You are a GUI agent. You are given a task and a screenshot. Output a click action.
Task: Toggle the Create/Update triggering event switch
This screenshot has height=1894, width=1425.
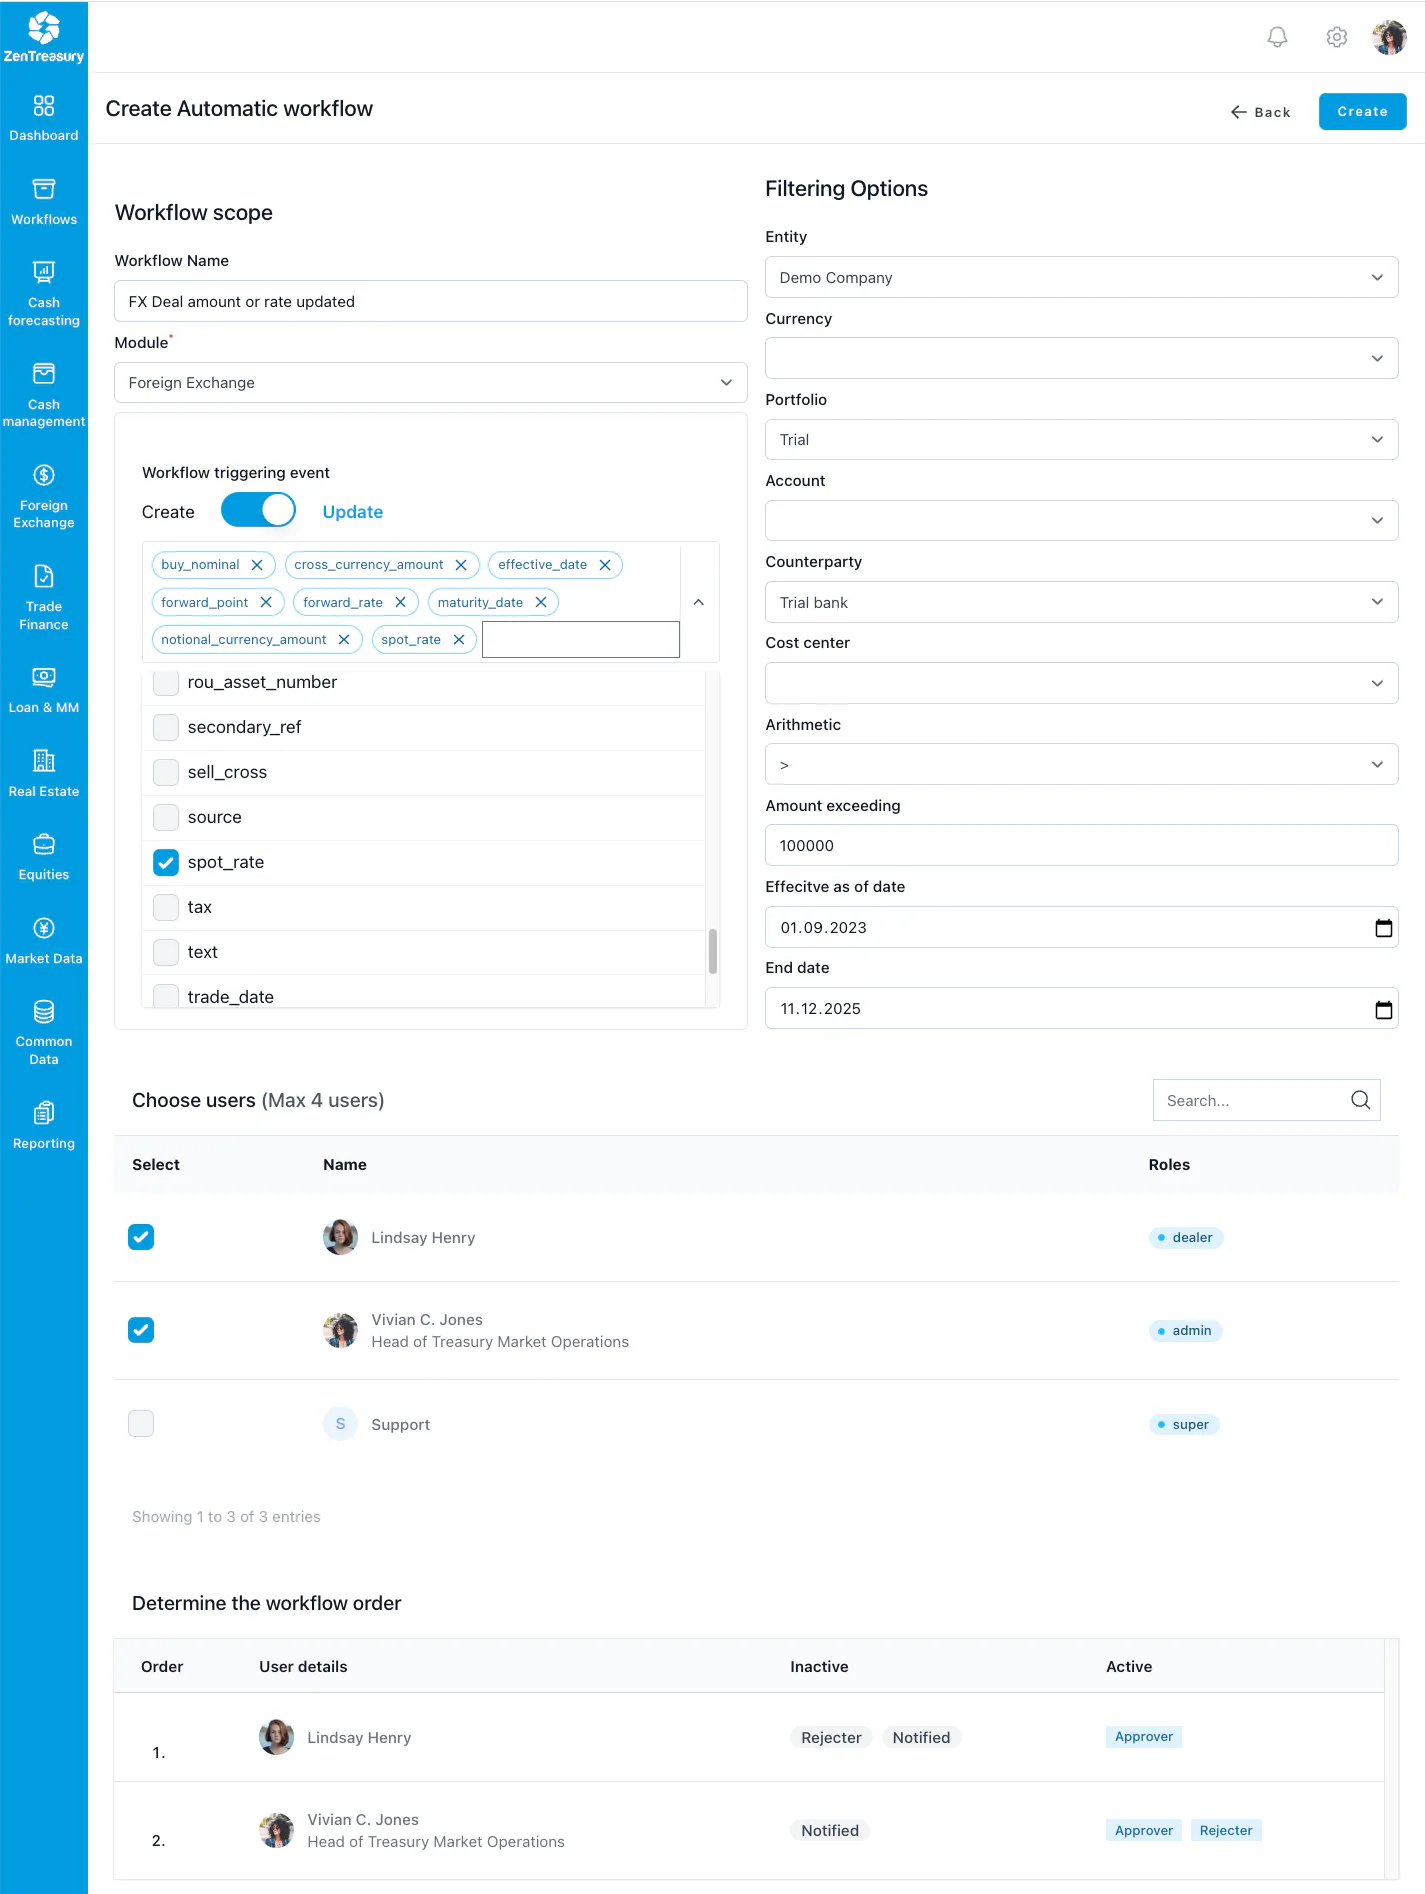pyautogui.click(x=258, y=510)
